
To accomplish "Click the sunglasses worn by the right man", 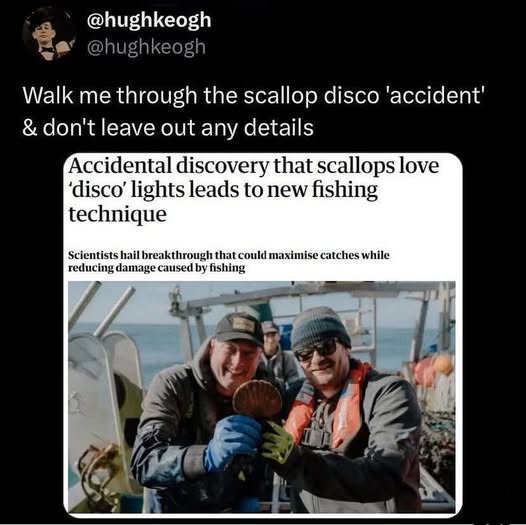I will coord(317,351).
